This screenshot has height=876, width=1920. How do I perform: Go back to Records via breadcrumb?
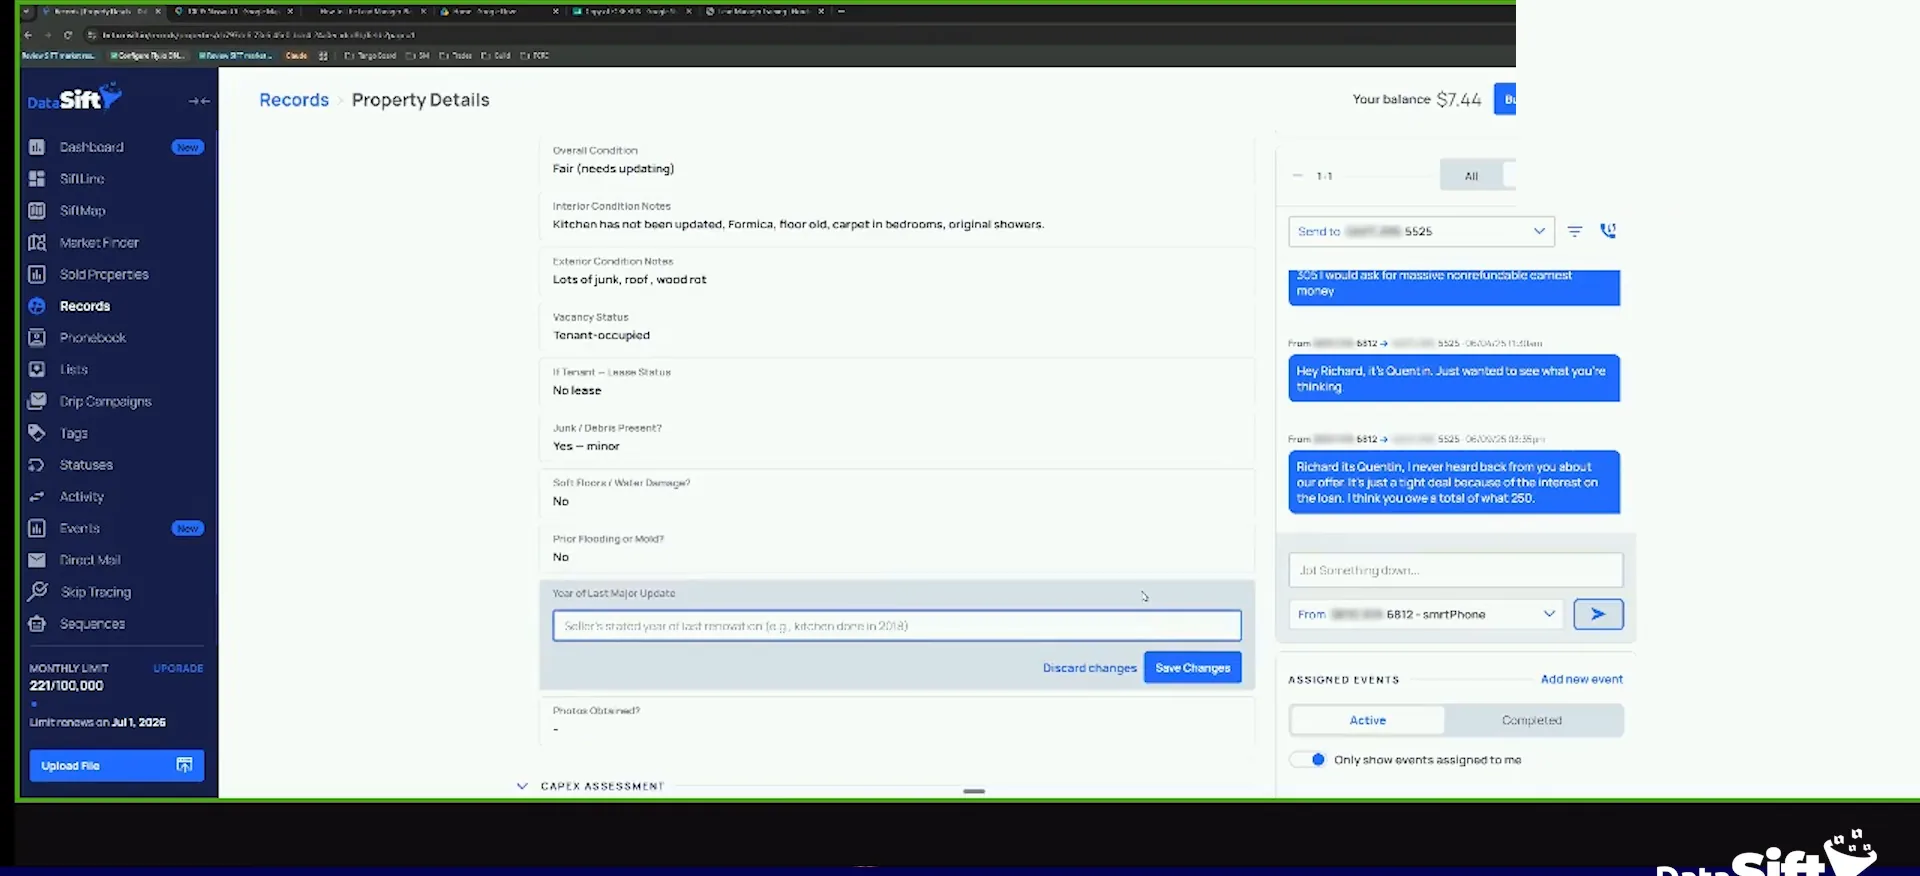click(294, 100)
